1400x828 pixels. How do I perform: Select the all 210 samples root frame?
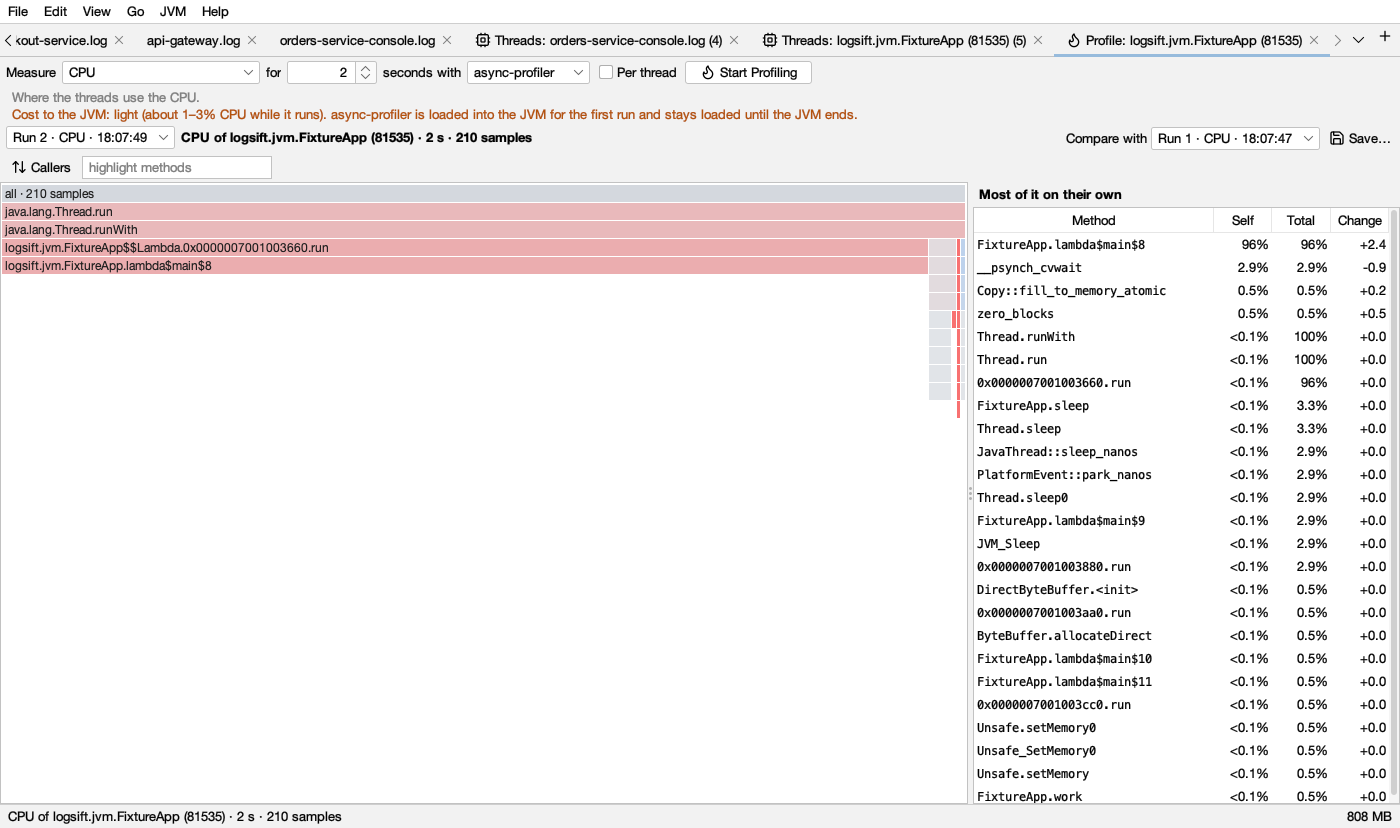(x=483, y=194)
